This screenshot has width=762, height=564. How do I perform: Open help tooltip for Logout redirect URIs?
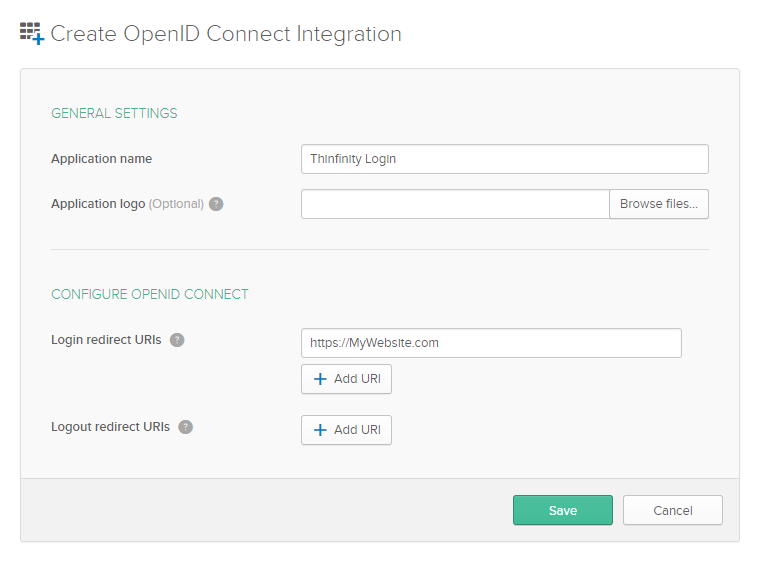pyautogui.click(x=186, y=427)
